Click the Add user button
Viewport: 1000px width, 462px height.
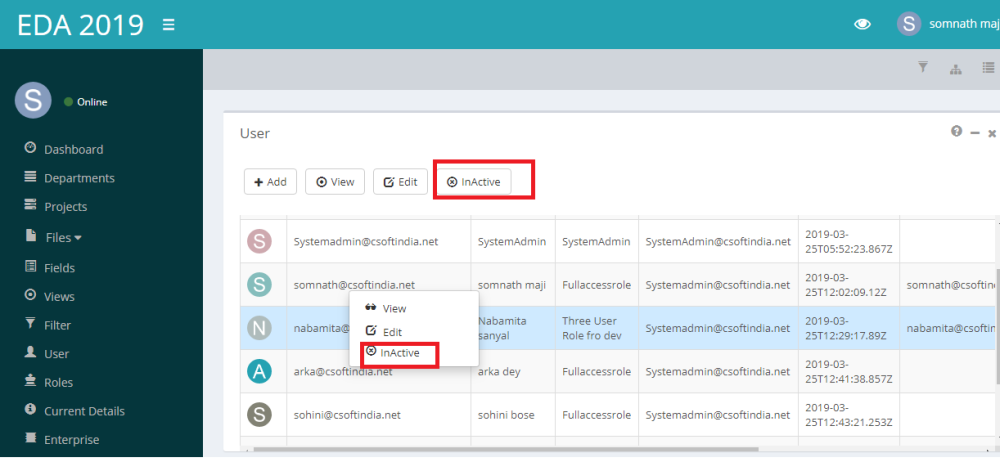click(x=270, y=182)
